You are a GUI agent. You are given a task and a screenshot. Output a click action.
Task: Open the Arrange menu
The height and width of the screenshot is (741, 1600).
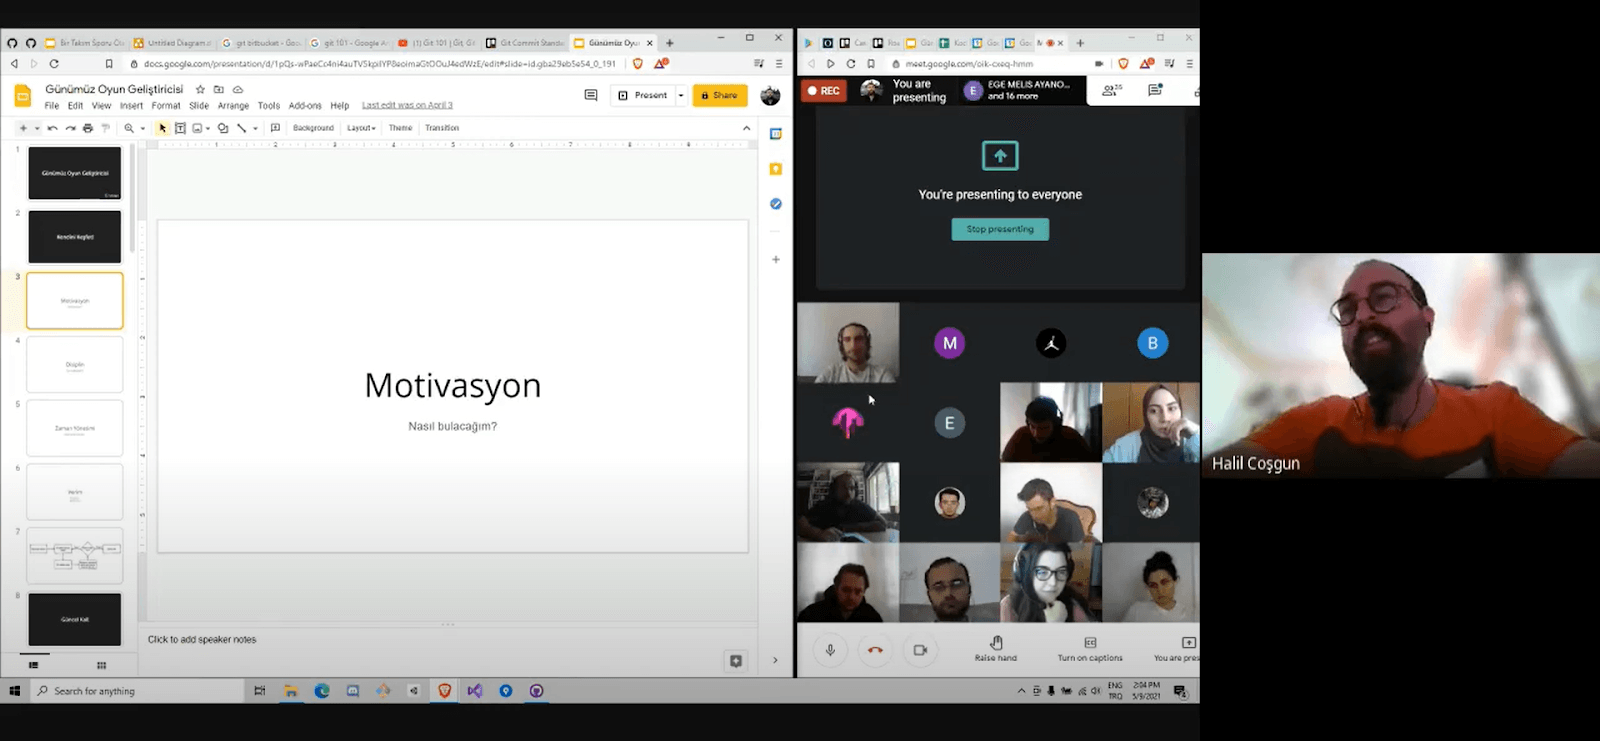coord(233,106)
